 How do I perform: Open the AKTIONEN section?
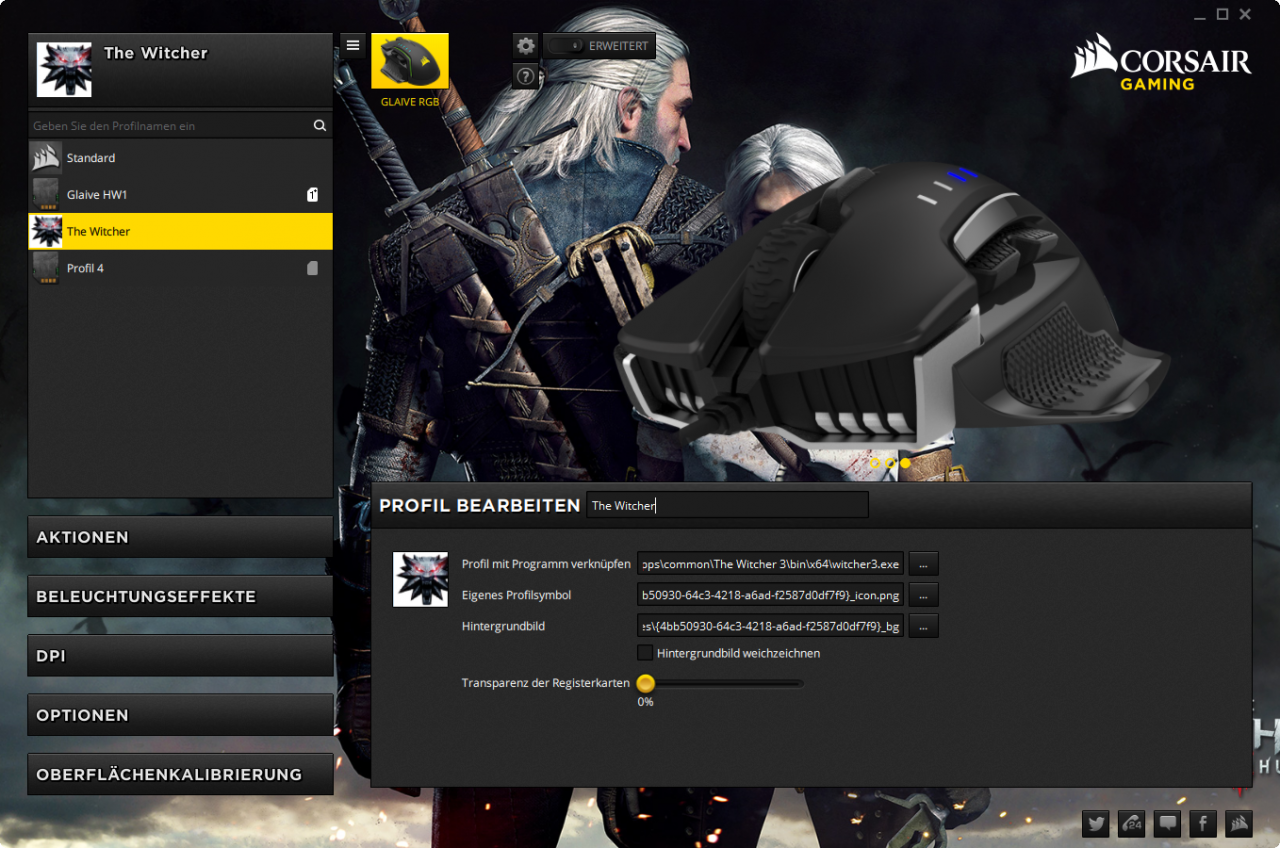tap(180, 537)
